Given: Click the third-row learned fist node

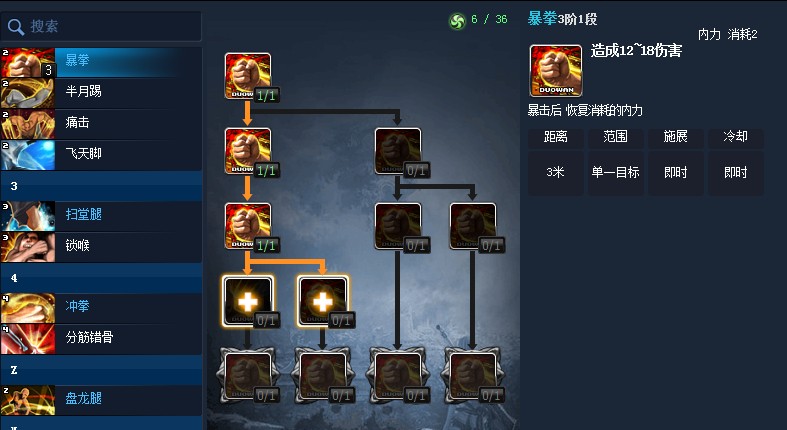Looking at the screenshot, I should click(x=248, y=226).
